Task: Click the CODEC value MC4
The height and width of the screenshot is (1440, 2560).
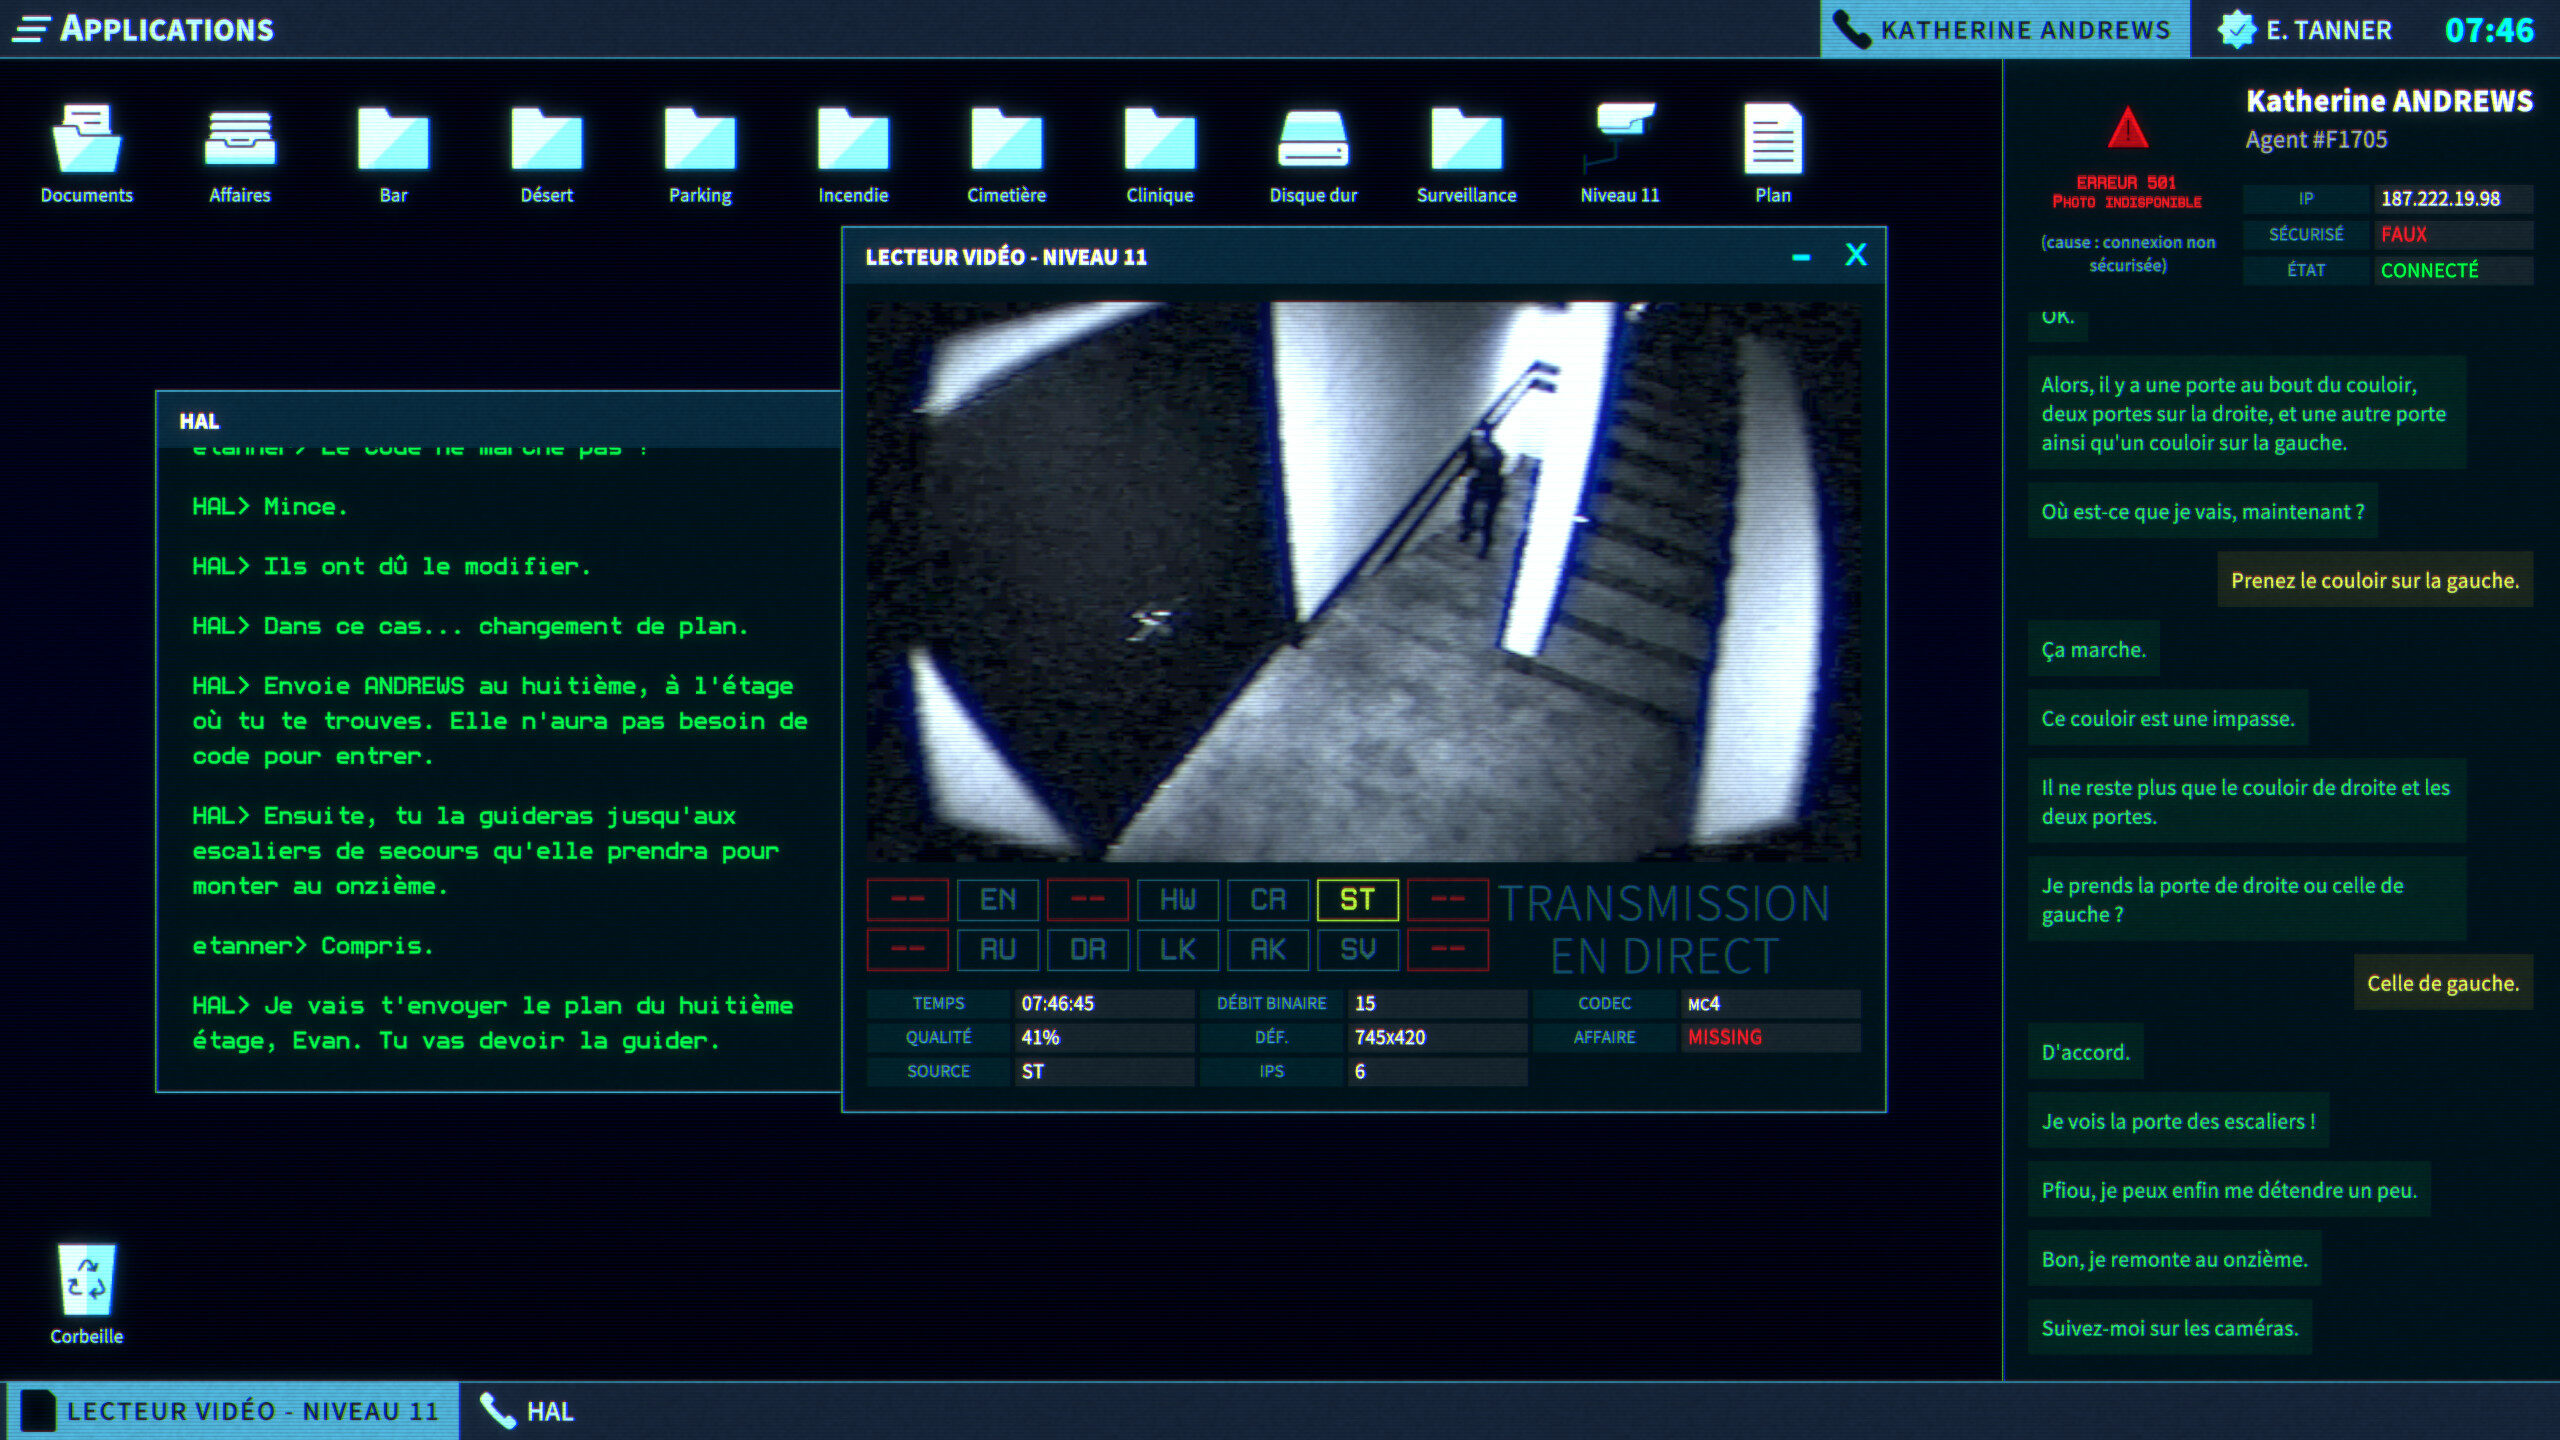Action: 1770,1004
